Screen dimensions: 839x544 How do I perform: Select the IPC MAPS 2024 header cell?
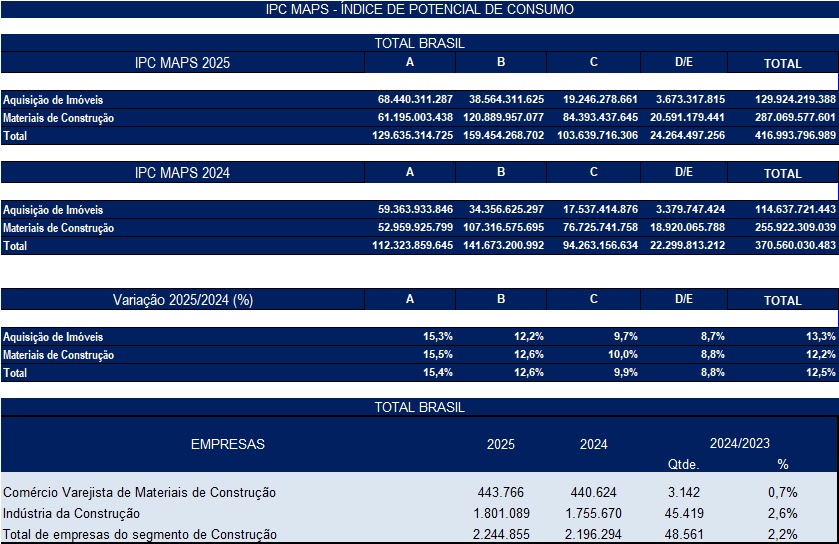pyautogui.click(x=182, y=173)
